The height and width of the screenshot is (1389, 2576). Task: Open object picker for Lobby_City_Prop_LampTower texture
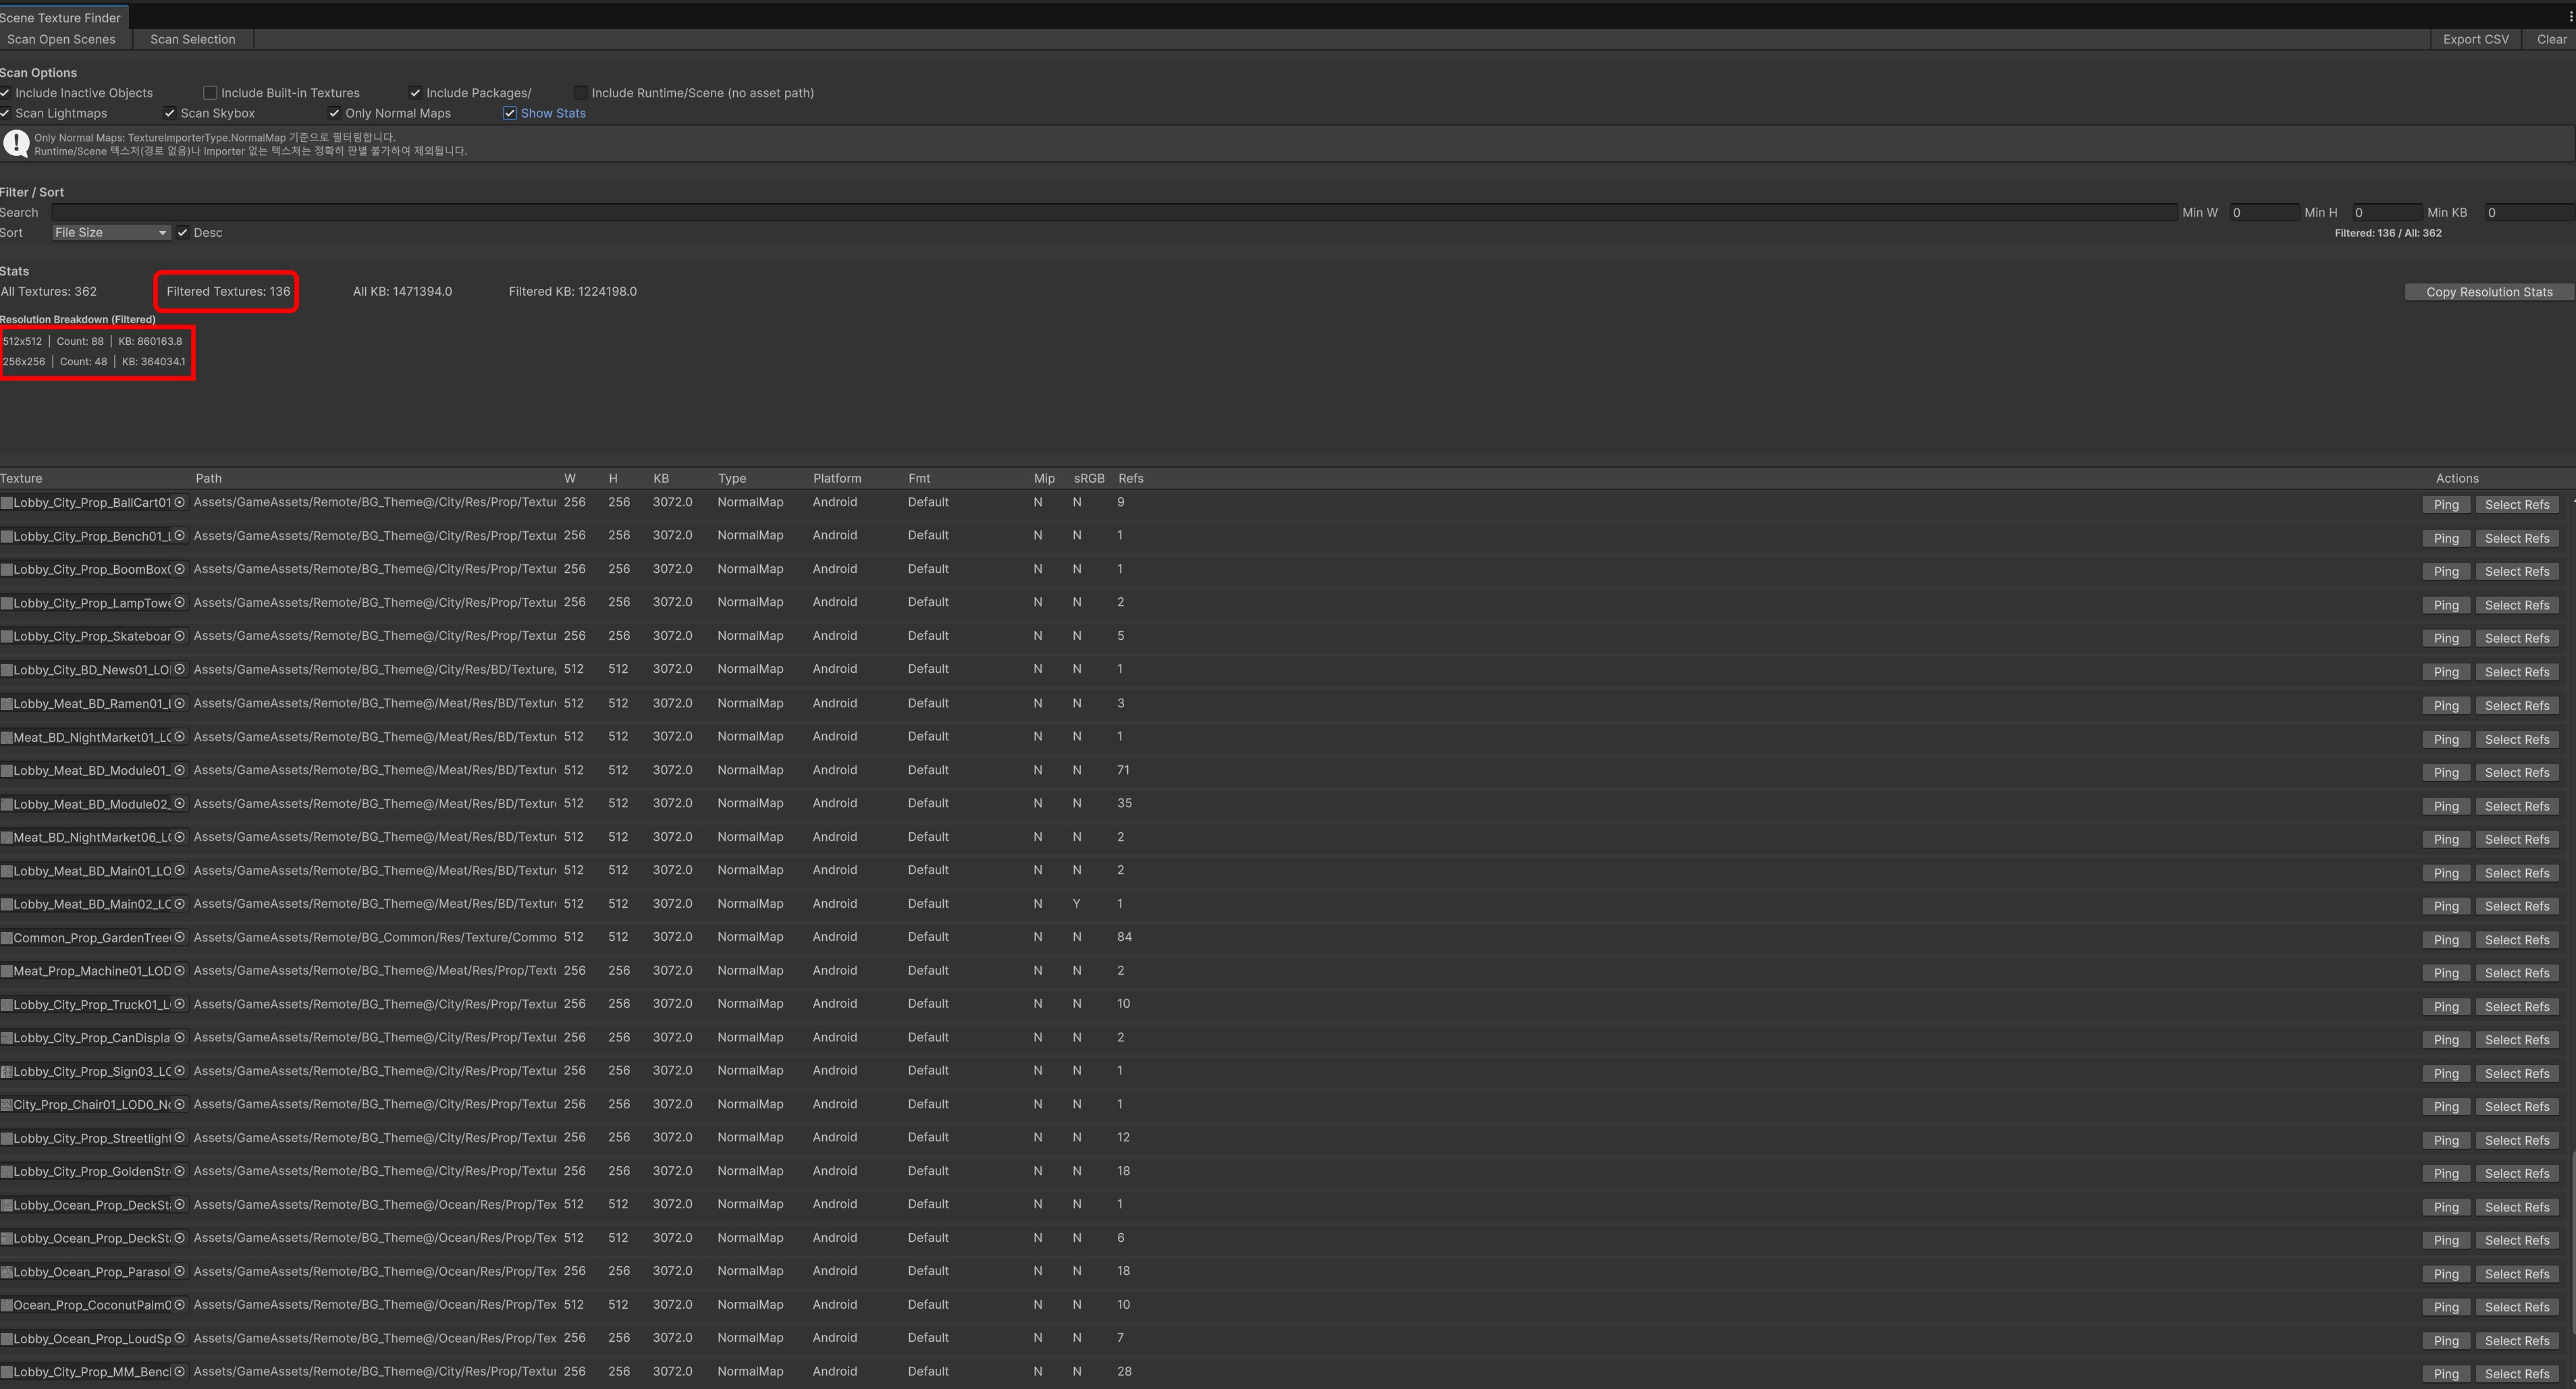coord(180,603)
